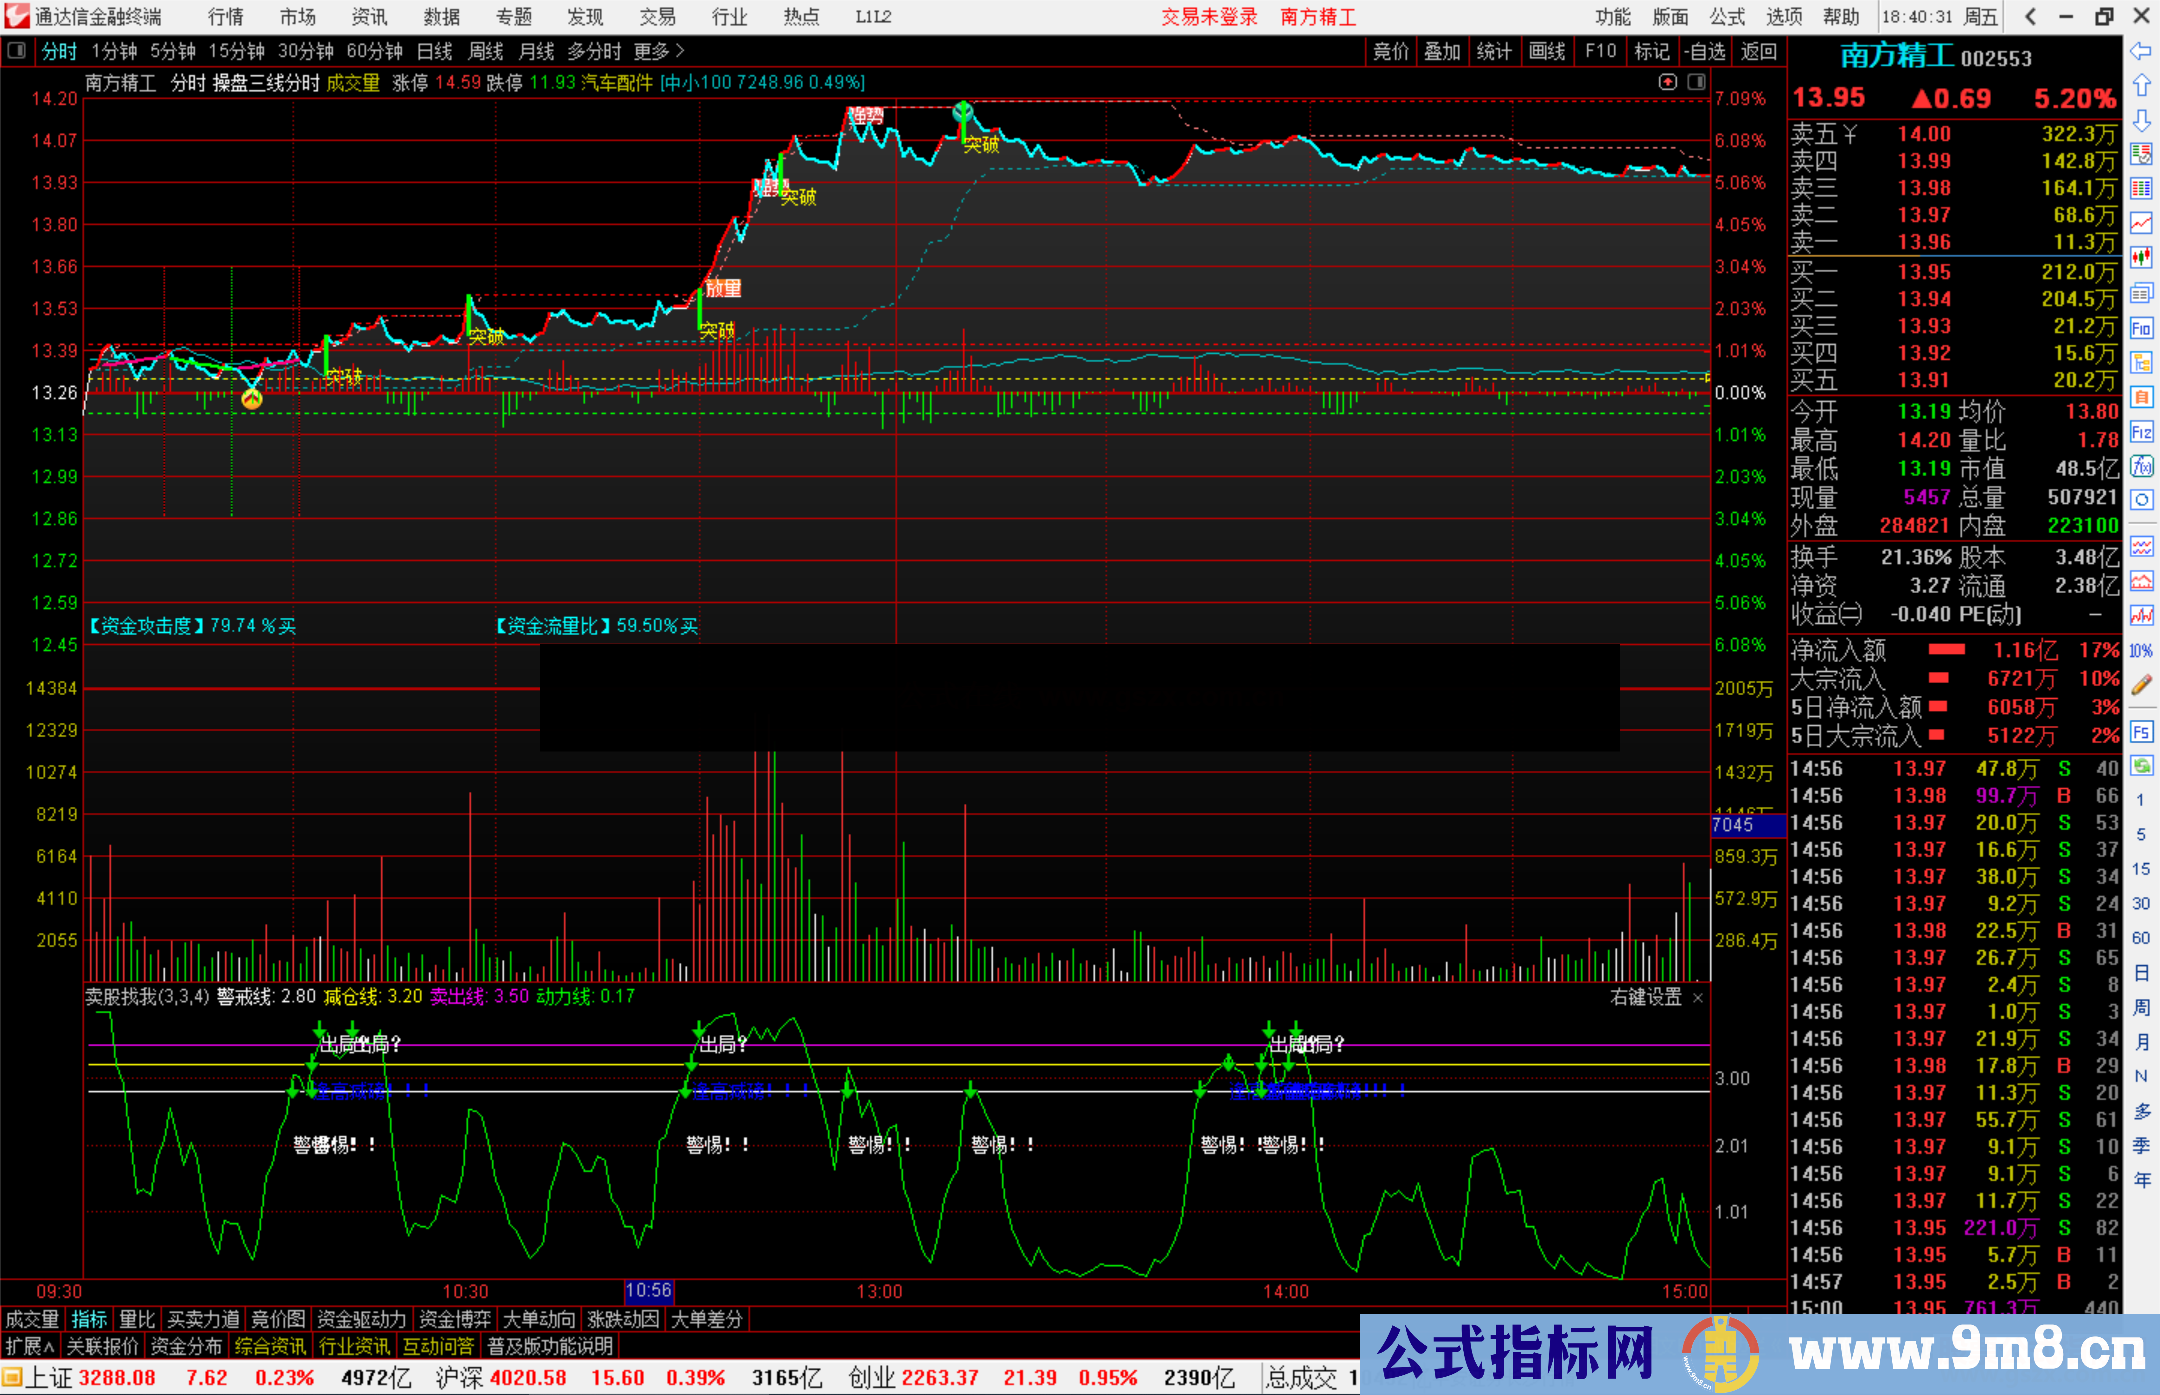Click the red trend line chart icon

tap(2141, 223)
